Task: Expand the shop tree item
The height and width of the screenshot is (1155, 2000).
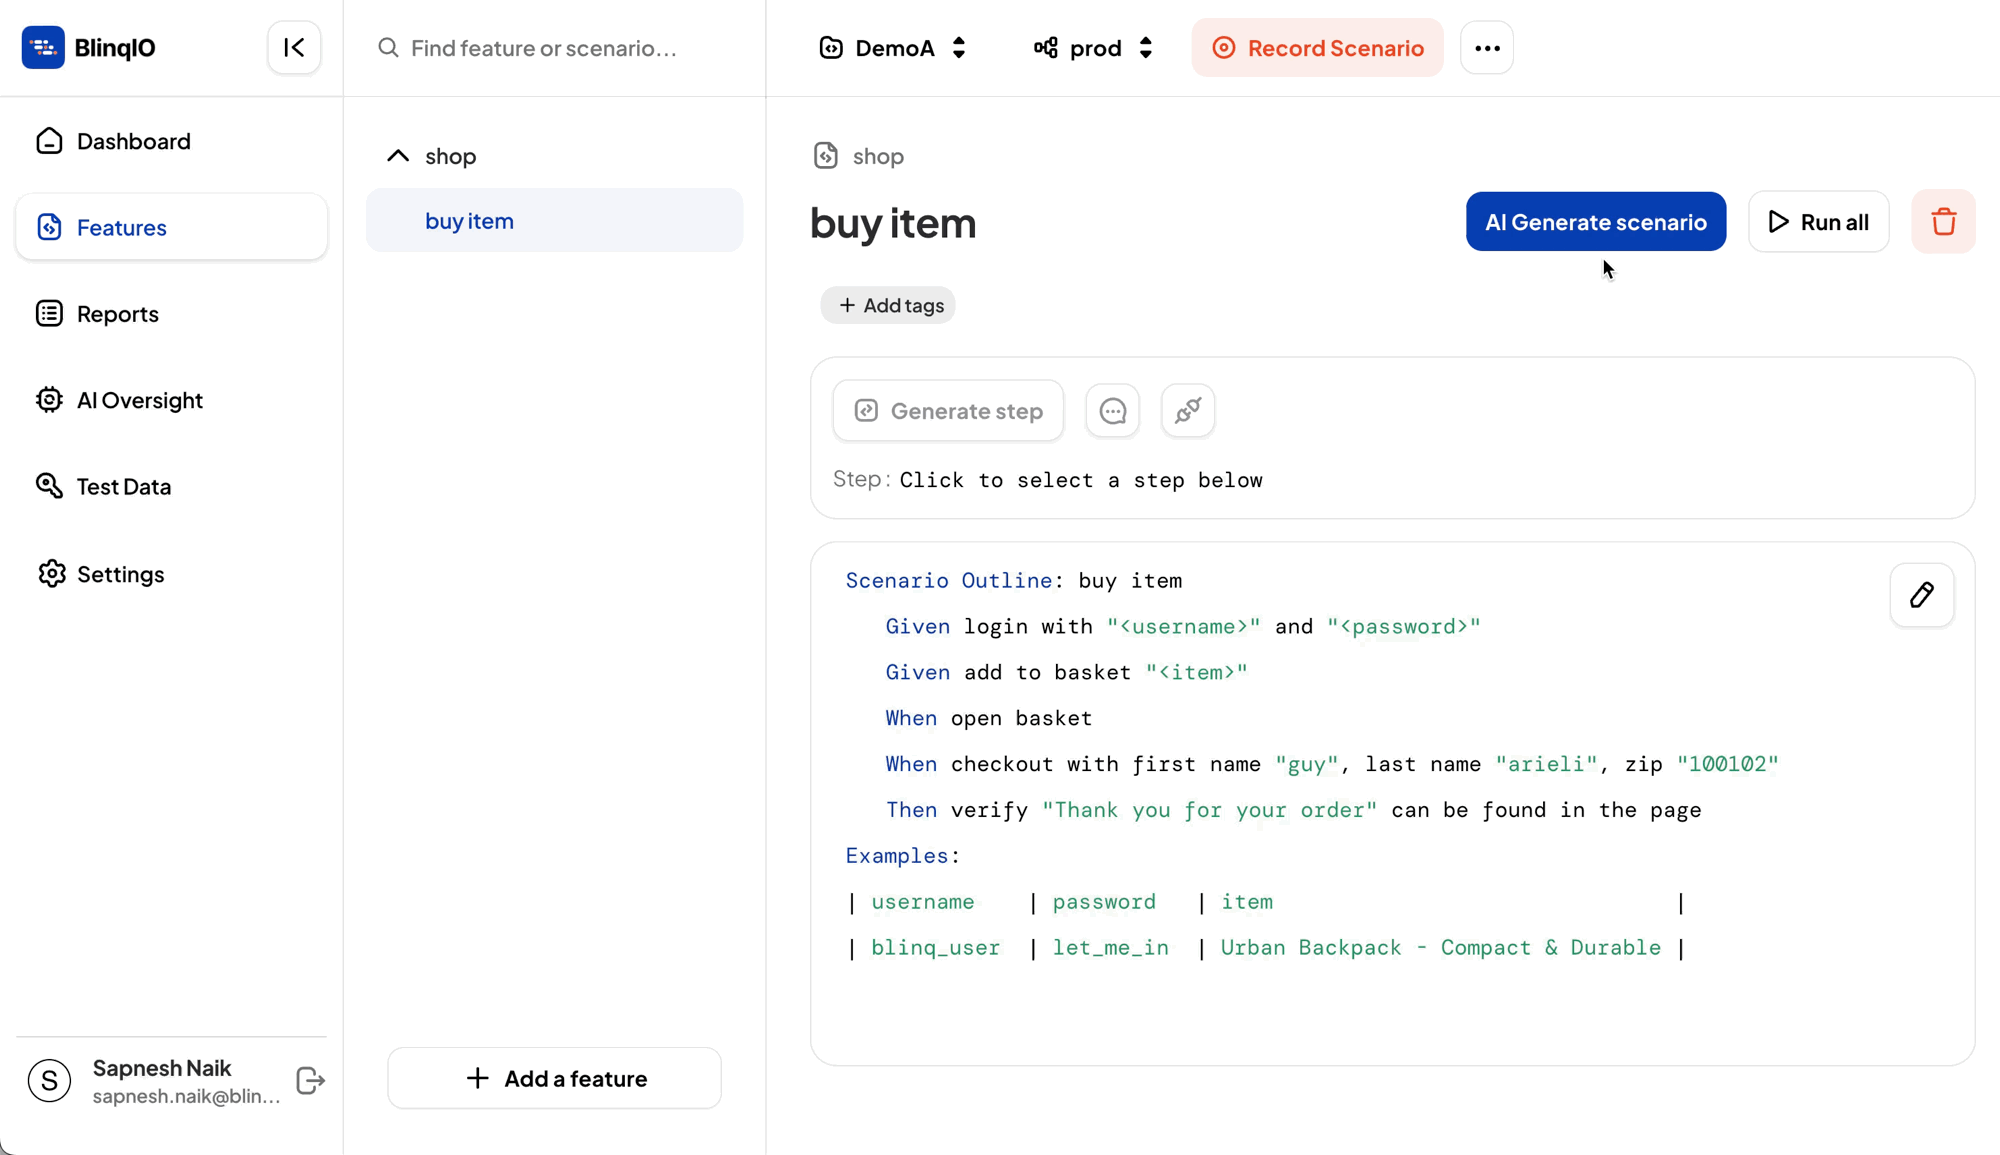Action: (x=397, y=155)
